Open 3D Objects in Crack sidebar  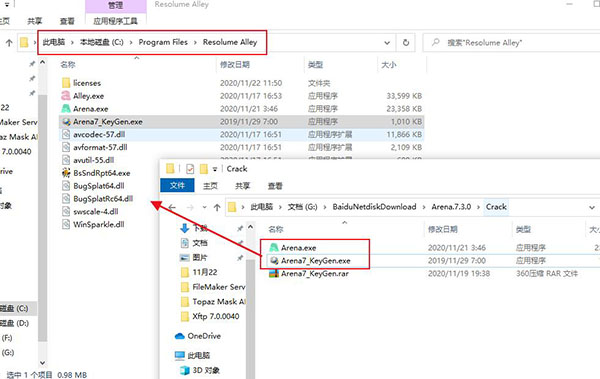click(x=200, y=370)
